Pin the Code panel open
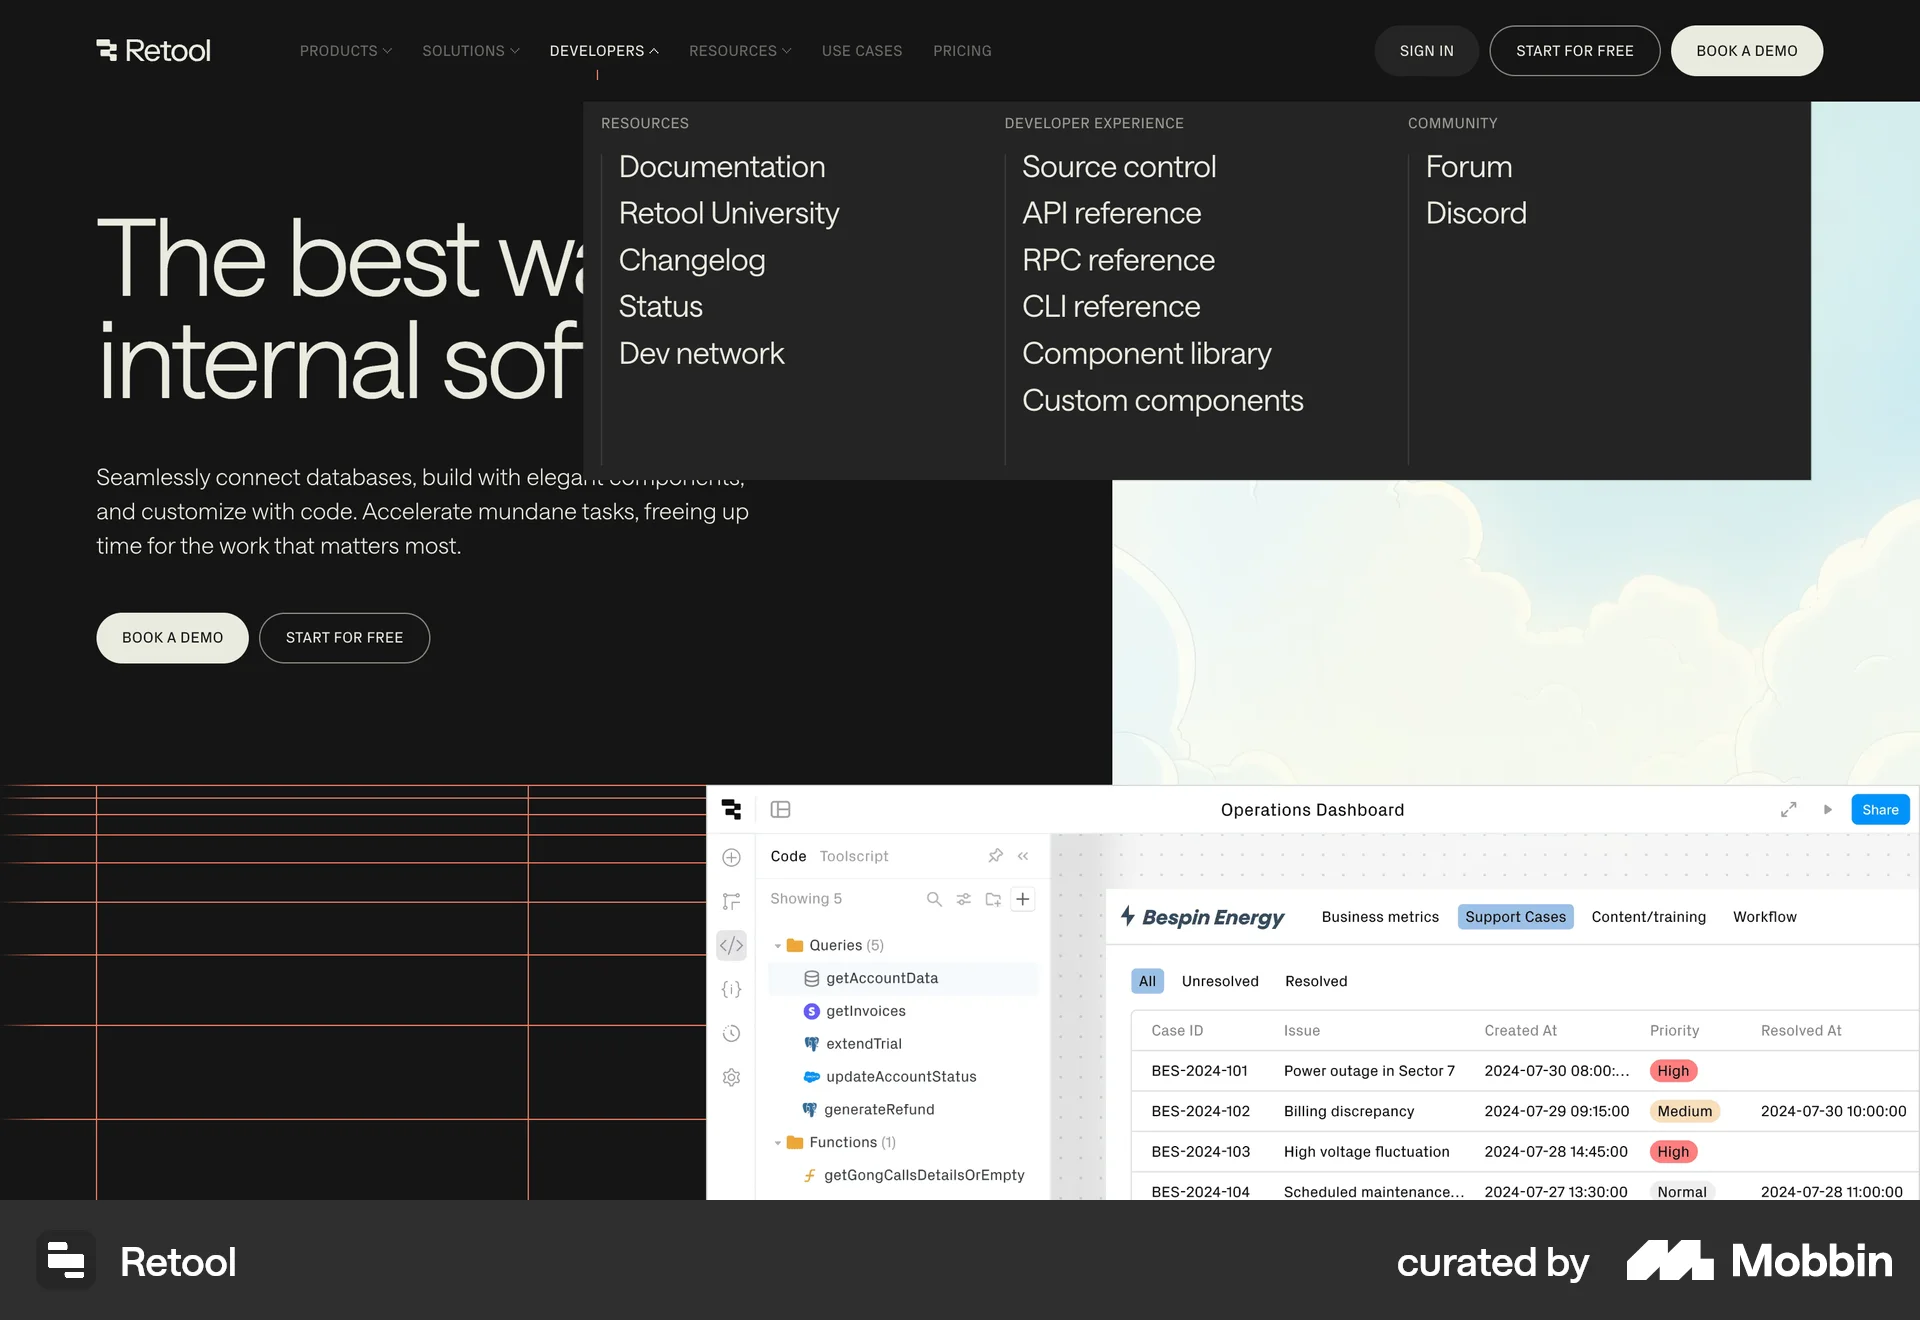Viewport: 1920px width, 1320px height. pyautogui.click(x=995, y=856)
